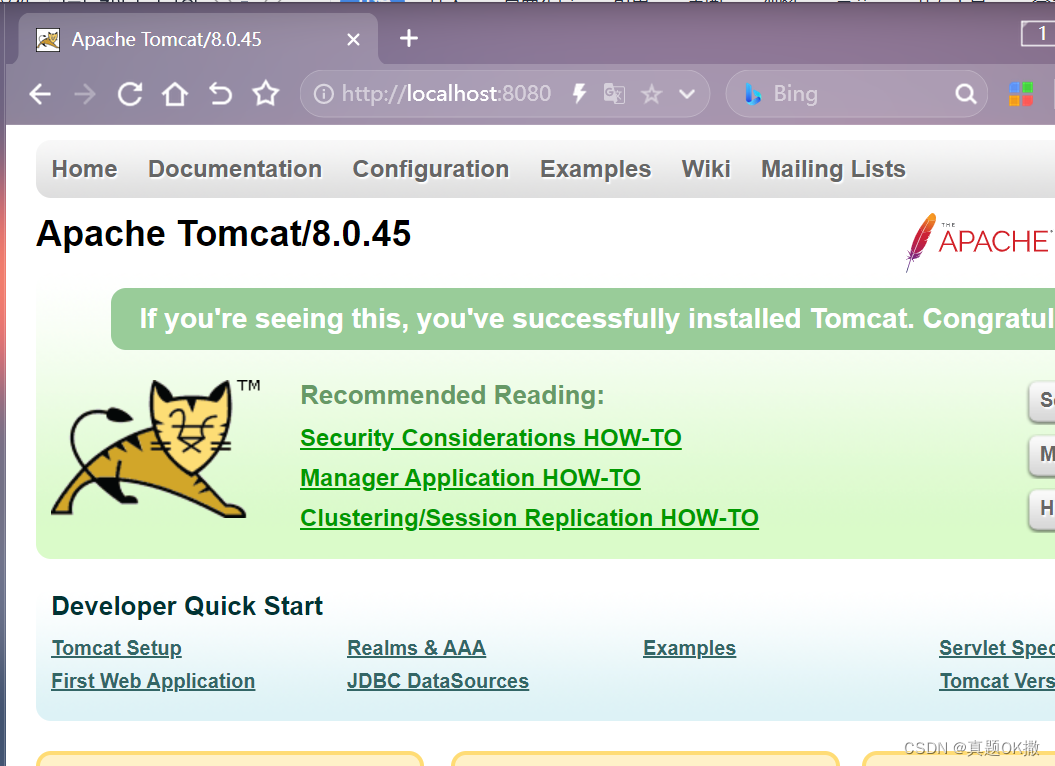Click the tab count box showing 1
This screenshot has height=766, width=1055.
click(1038, 34)
